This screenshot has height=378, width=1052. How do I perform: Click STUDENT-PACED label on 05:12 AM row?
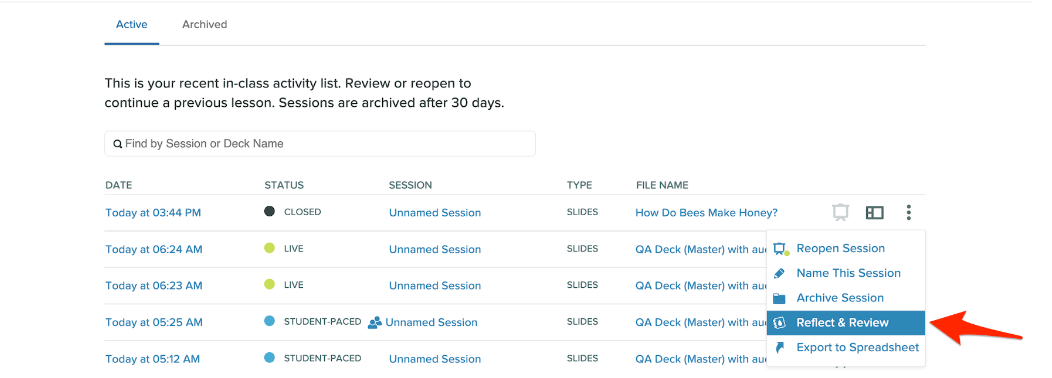[323, 358]
